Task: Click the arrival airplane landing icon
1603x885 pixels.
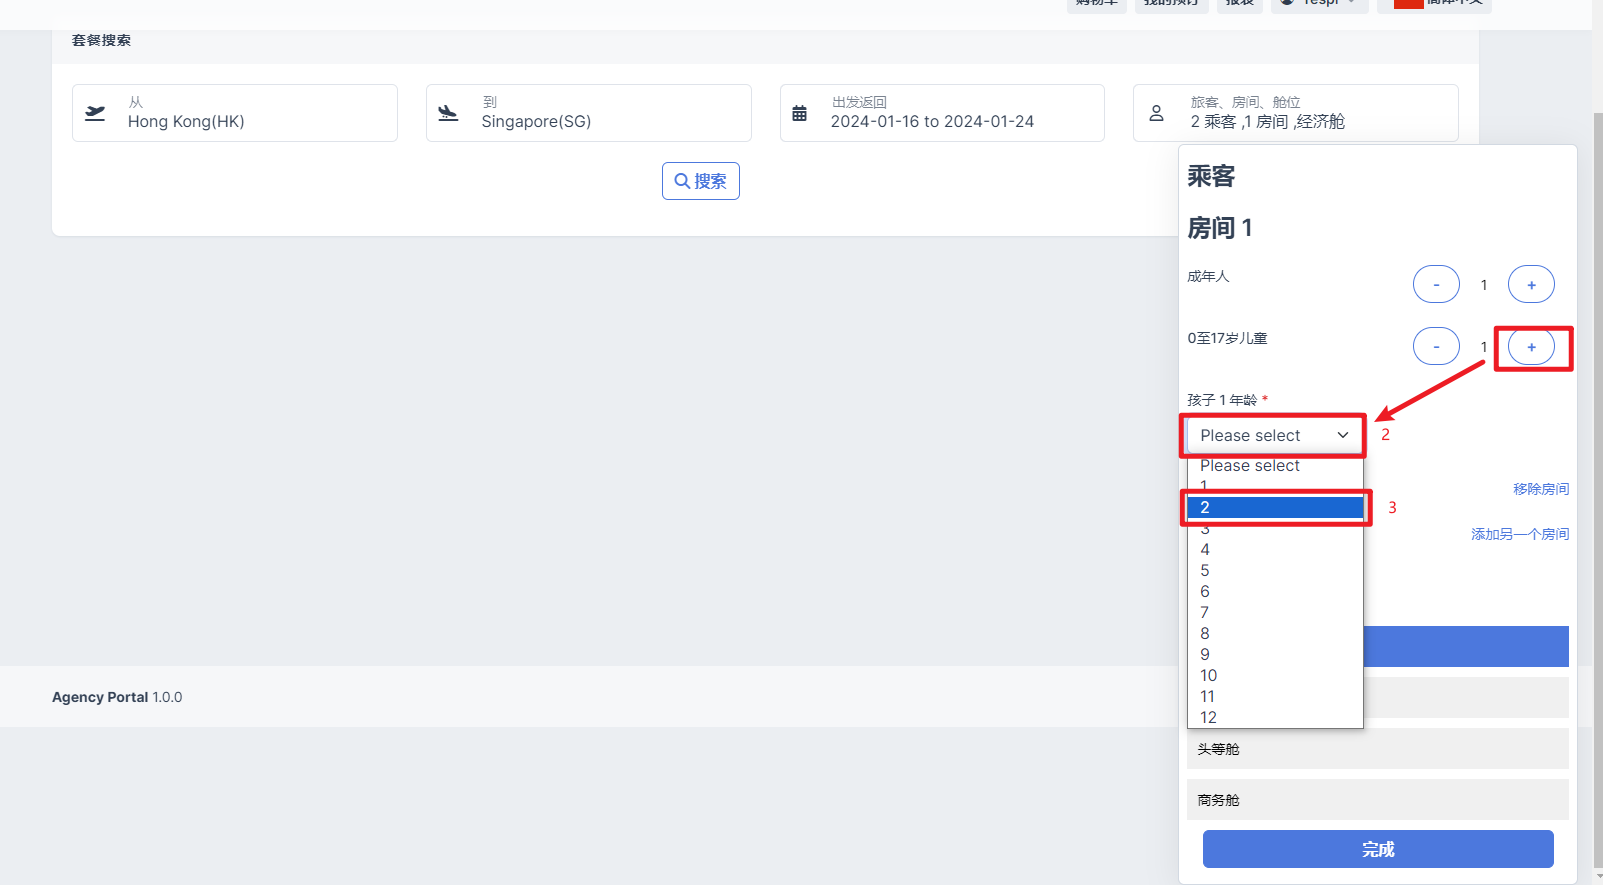Action: (448, 113)
